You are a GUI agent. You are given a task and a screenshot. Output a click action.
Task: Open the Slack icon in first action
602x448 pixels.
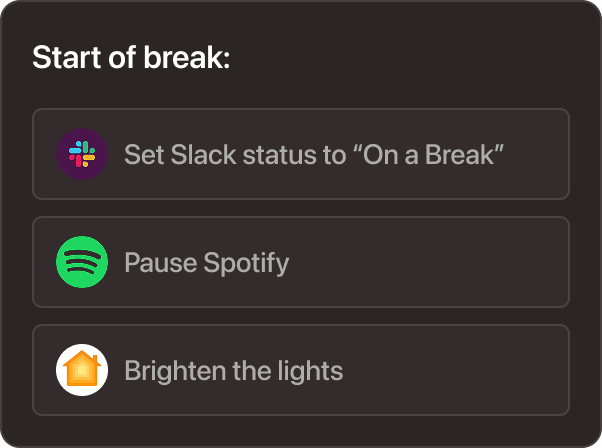pos(82,154)
